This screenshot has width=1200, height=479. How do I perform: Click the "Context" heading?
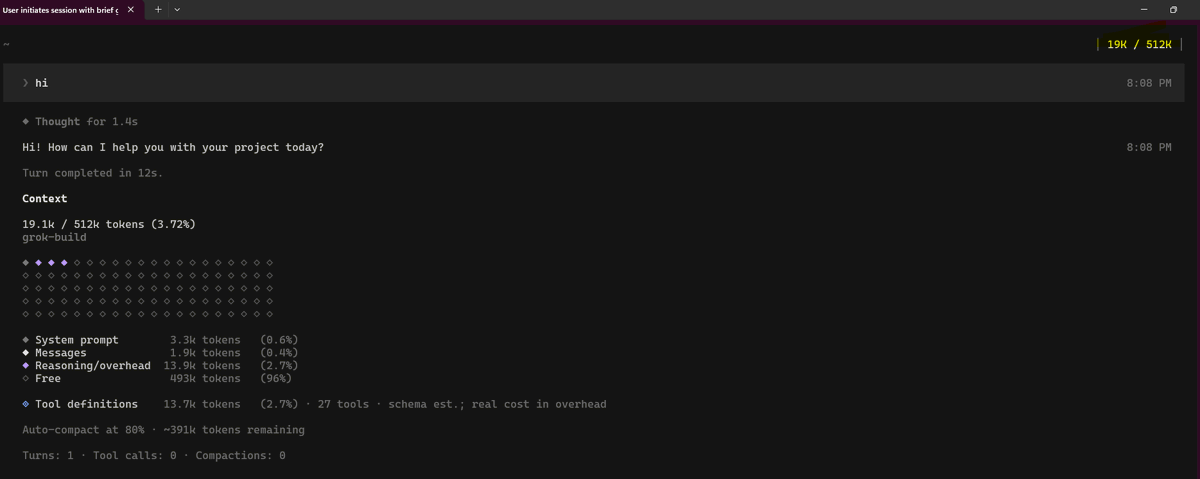click(x=45, y=198)
